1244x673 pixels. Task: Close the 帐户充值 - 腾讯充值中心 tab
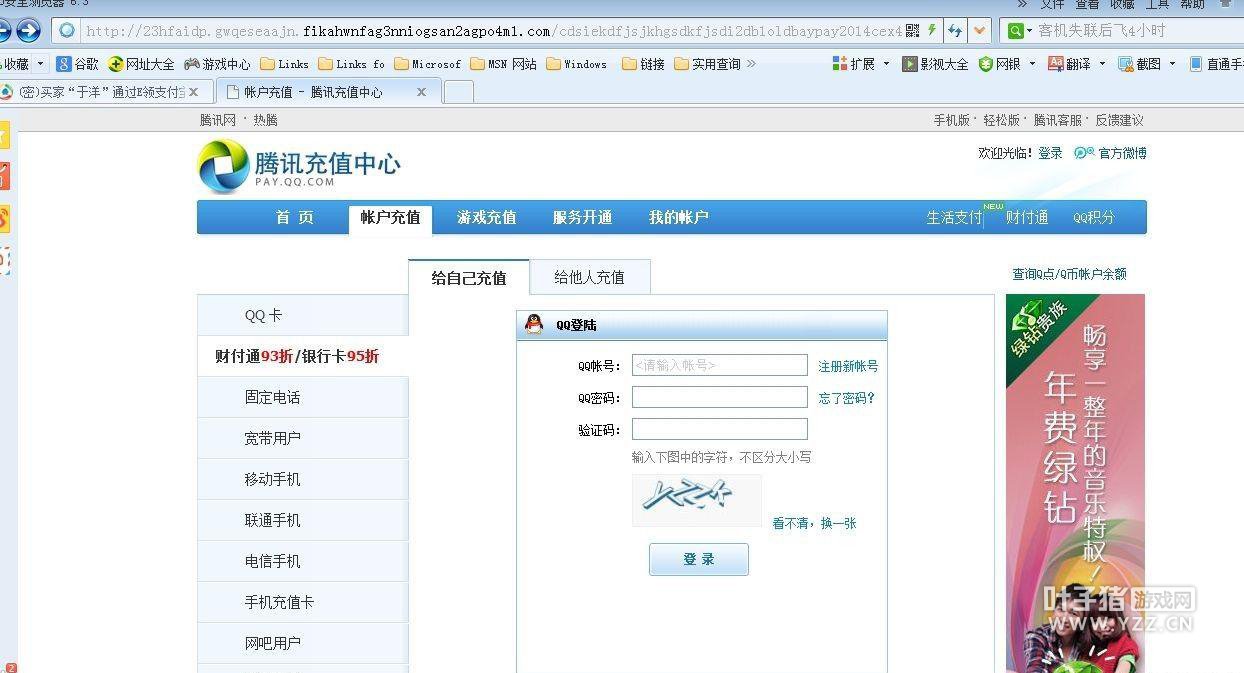[x=421, y=92]
